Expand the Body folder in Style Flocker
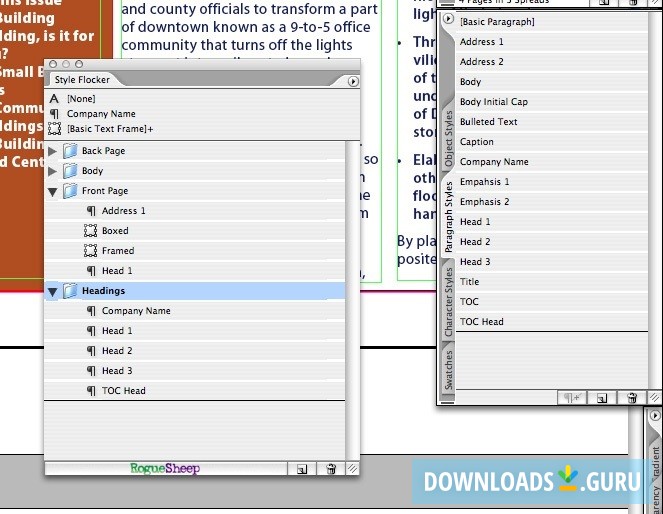This screenshot has height=514, width=663. [52, 171]
